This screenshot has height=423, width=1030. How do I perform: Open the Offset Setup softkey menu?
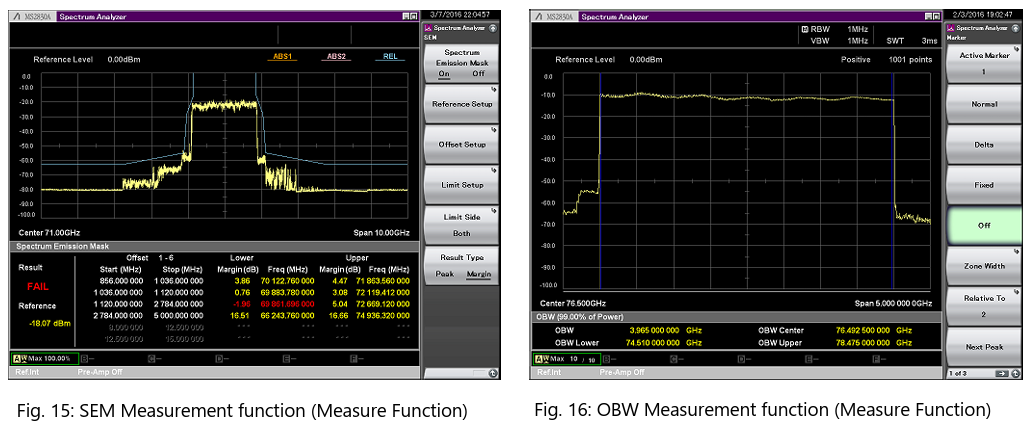coord(462,144)
